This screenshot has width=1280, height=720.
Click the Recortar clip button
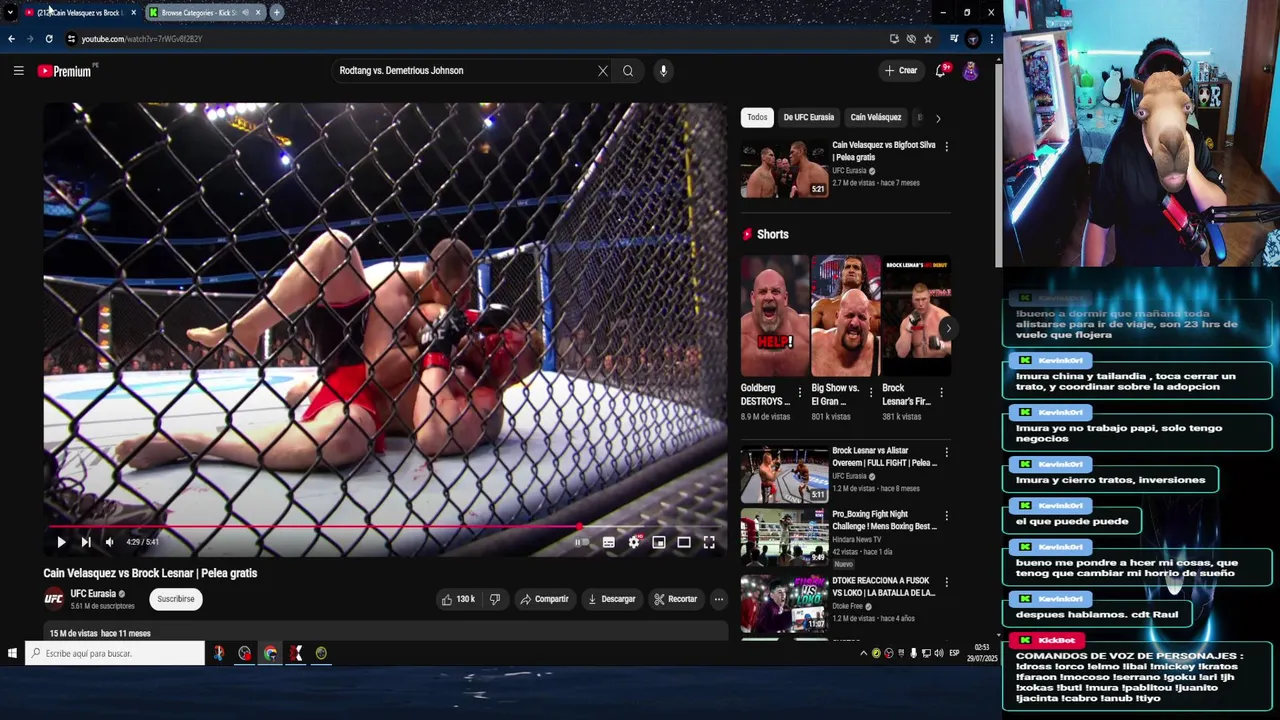pos(676,599)
